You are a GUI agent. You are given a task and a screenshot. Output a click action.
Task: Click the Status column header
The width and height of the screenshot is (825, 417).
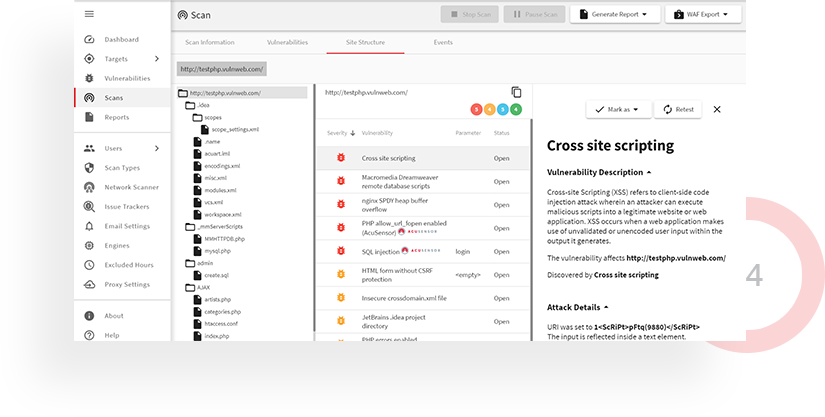[501, 133]
